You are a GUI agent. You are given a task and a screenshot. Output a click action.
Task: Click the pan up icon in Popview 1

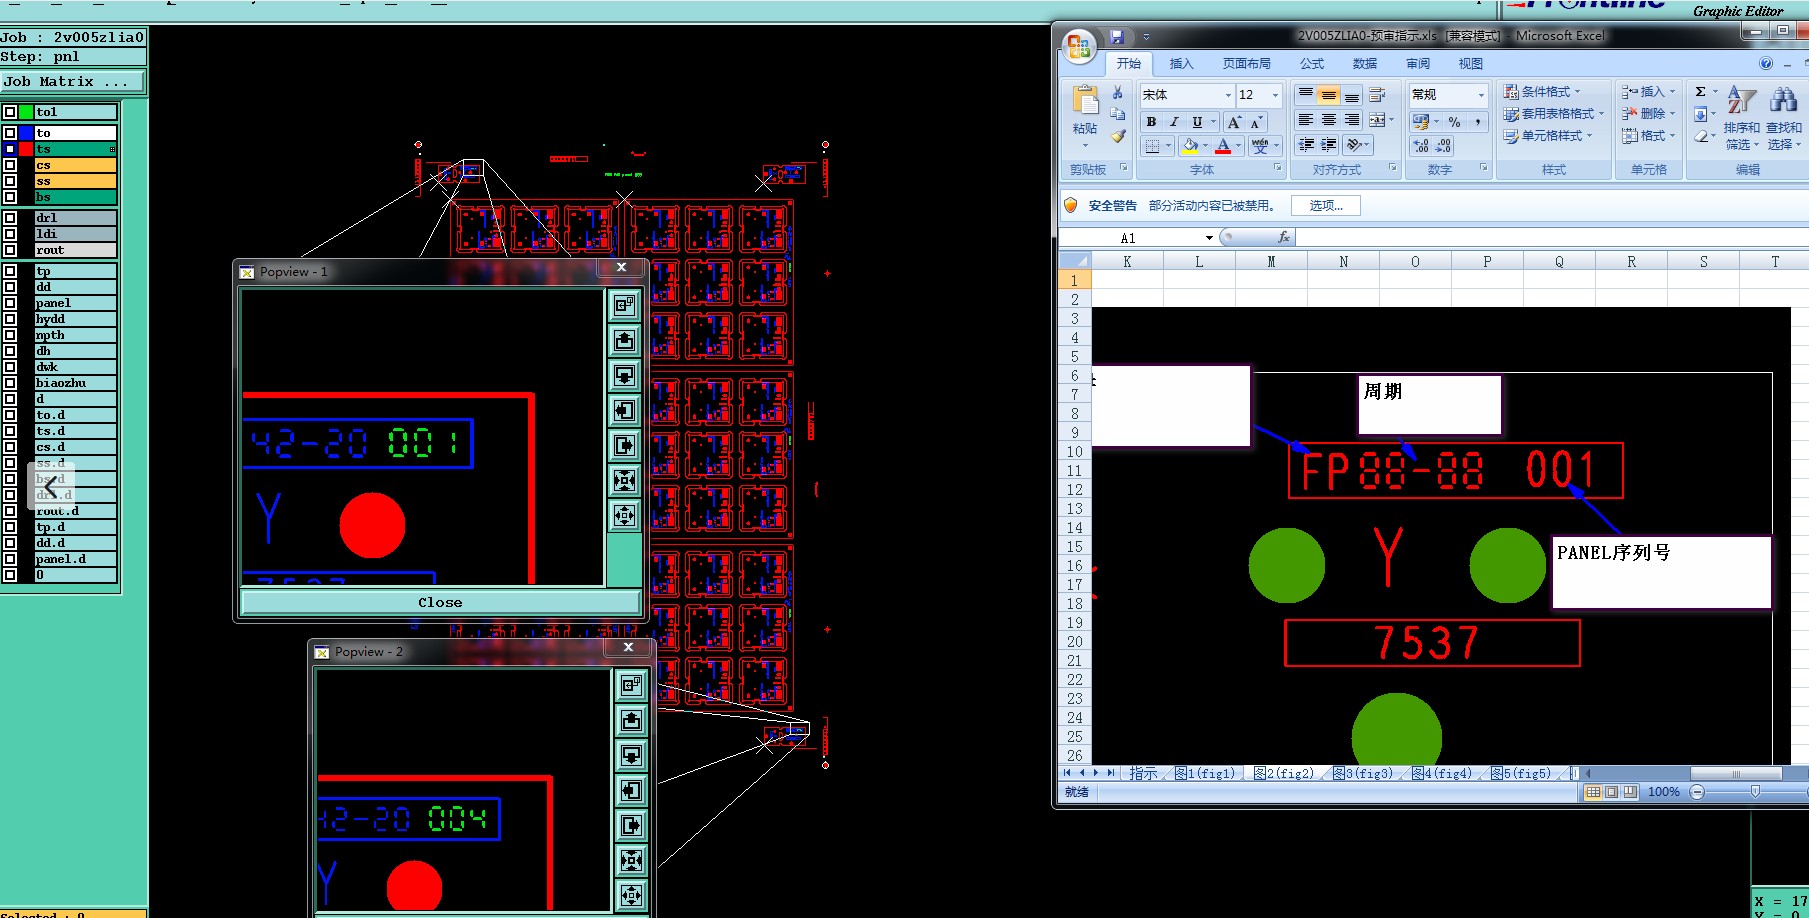(624, 340)
